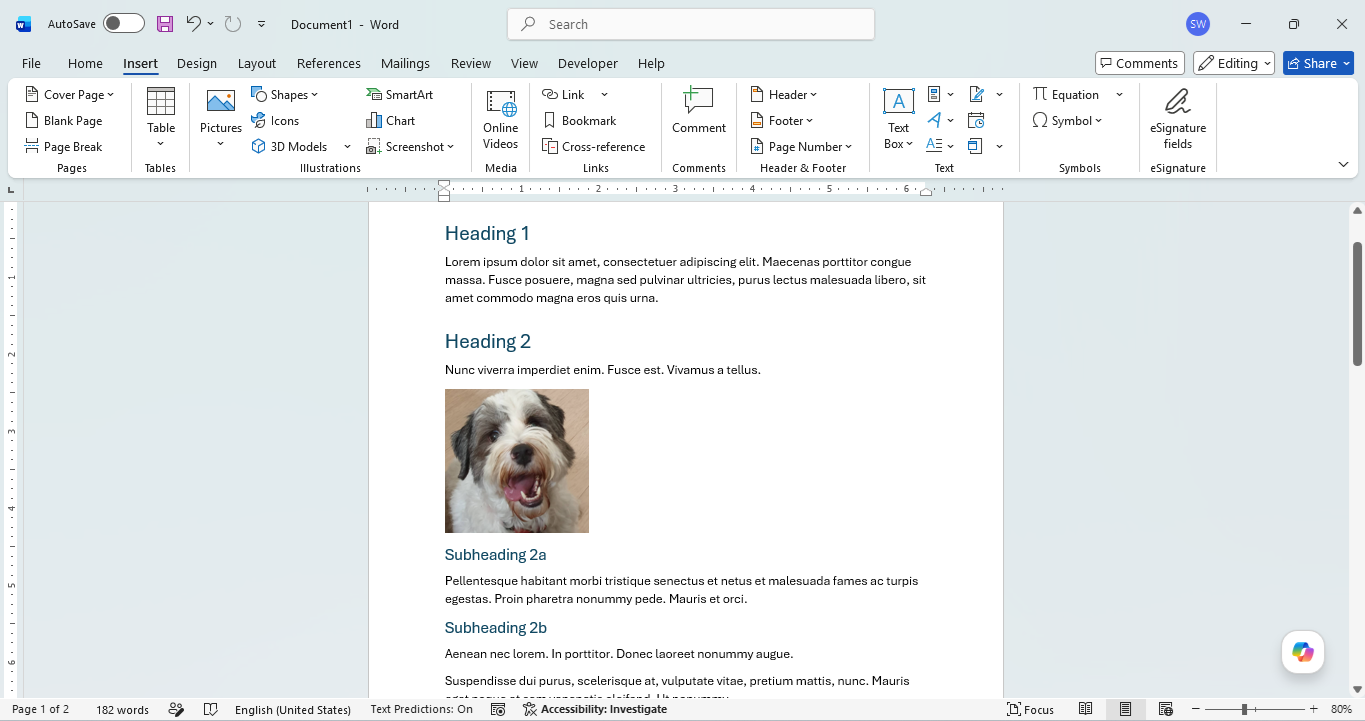Add a Bookmark

[x=579, y=121]
